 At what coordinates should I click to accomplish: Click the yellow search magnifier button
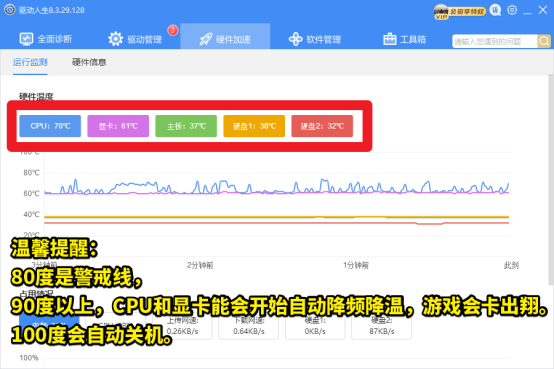pos(544,41)
